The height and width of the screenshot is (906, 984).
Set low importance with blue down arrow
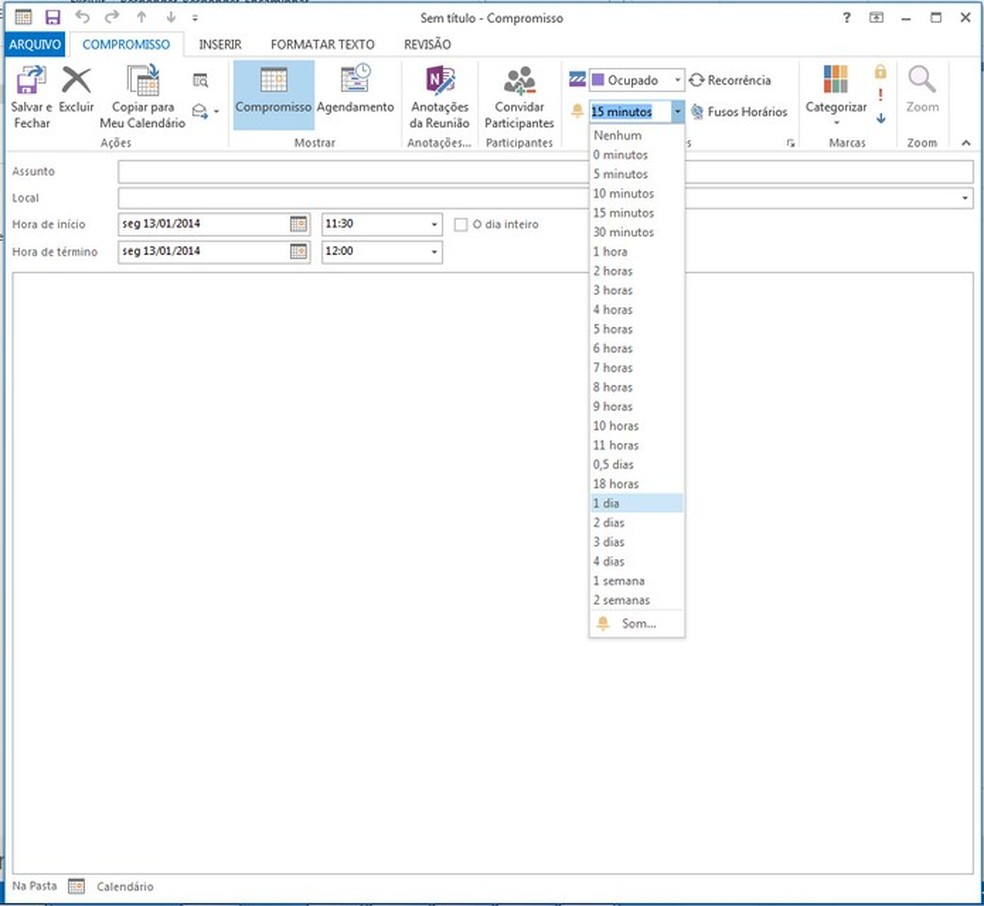(880, 118)
